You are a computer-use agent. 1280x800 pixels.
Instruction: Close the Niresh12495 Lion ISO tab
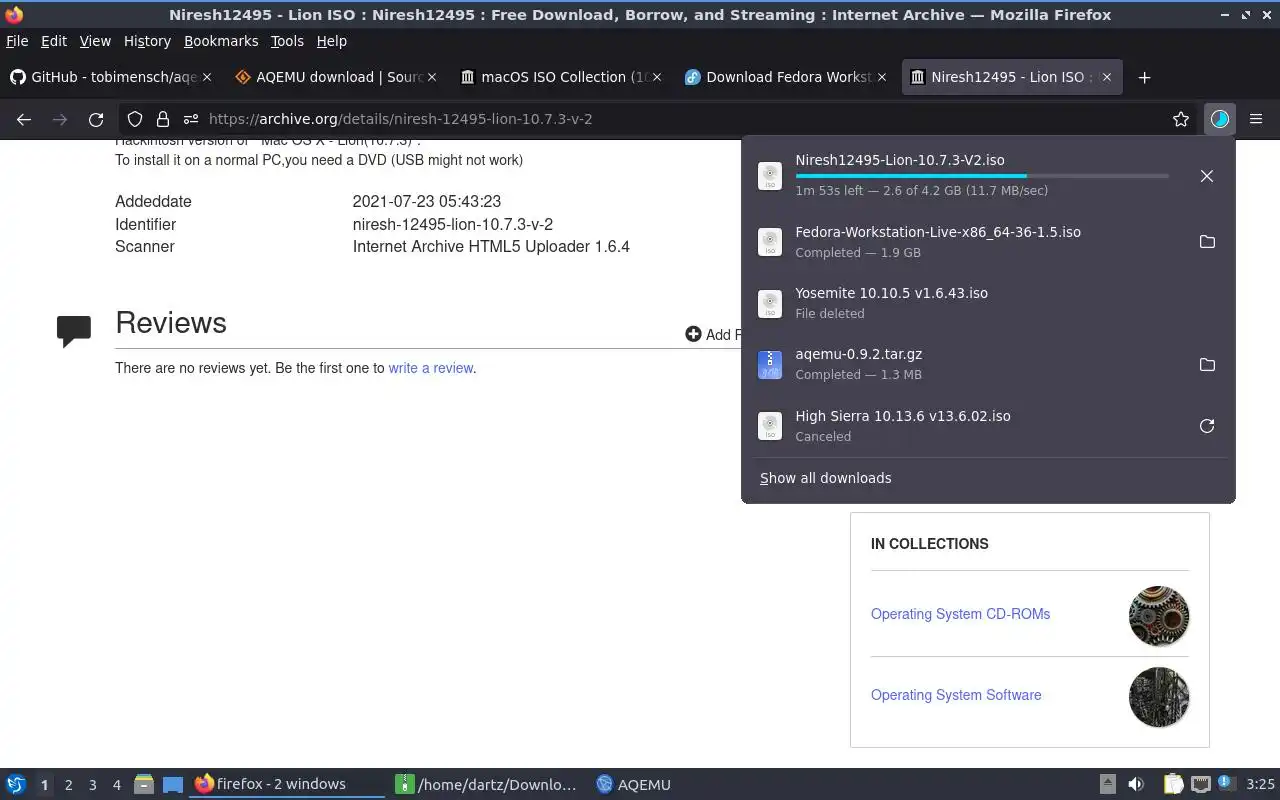click(1107, 77)
